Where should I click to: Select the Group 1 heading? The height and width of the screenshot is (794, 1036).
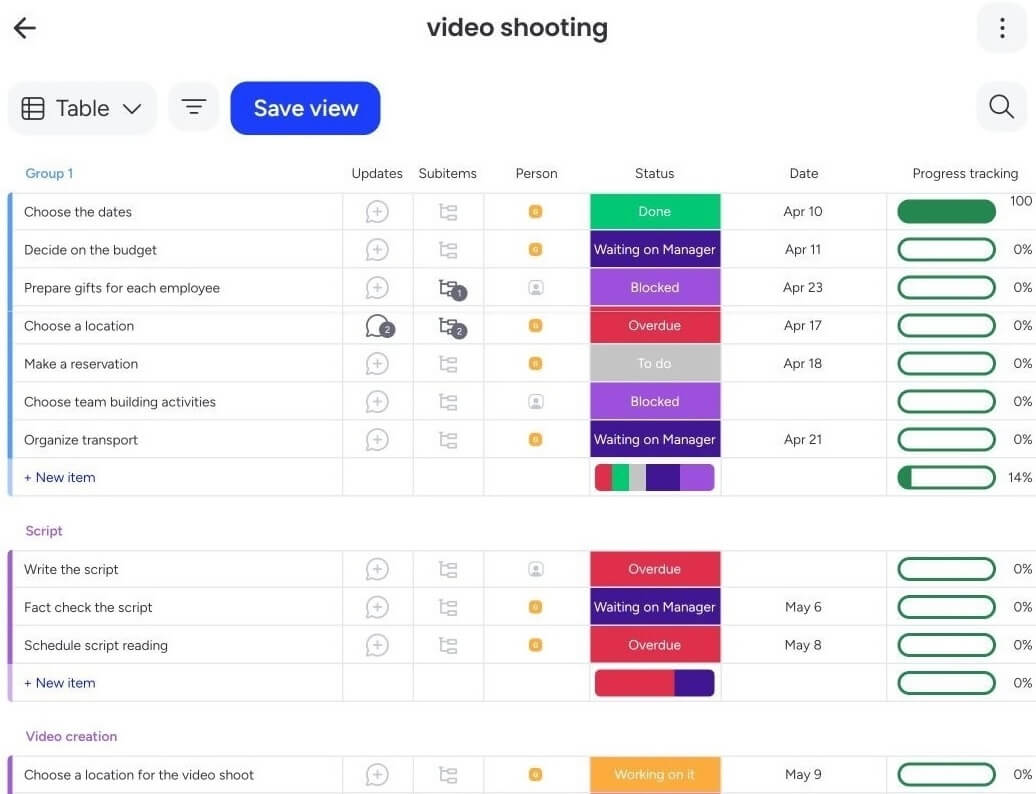tap(49, 173)
